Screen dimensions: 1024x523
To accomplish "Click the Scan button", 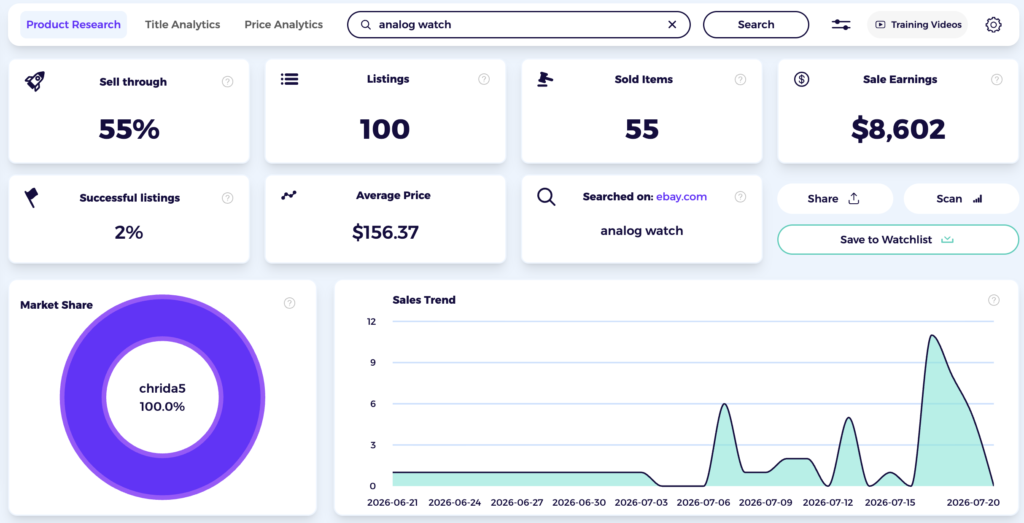I will pyautogui.click(x=961, y=198).
